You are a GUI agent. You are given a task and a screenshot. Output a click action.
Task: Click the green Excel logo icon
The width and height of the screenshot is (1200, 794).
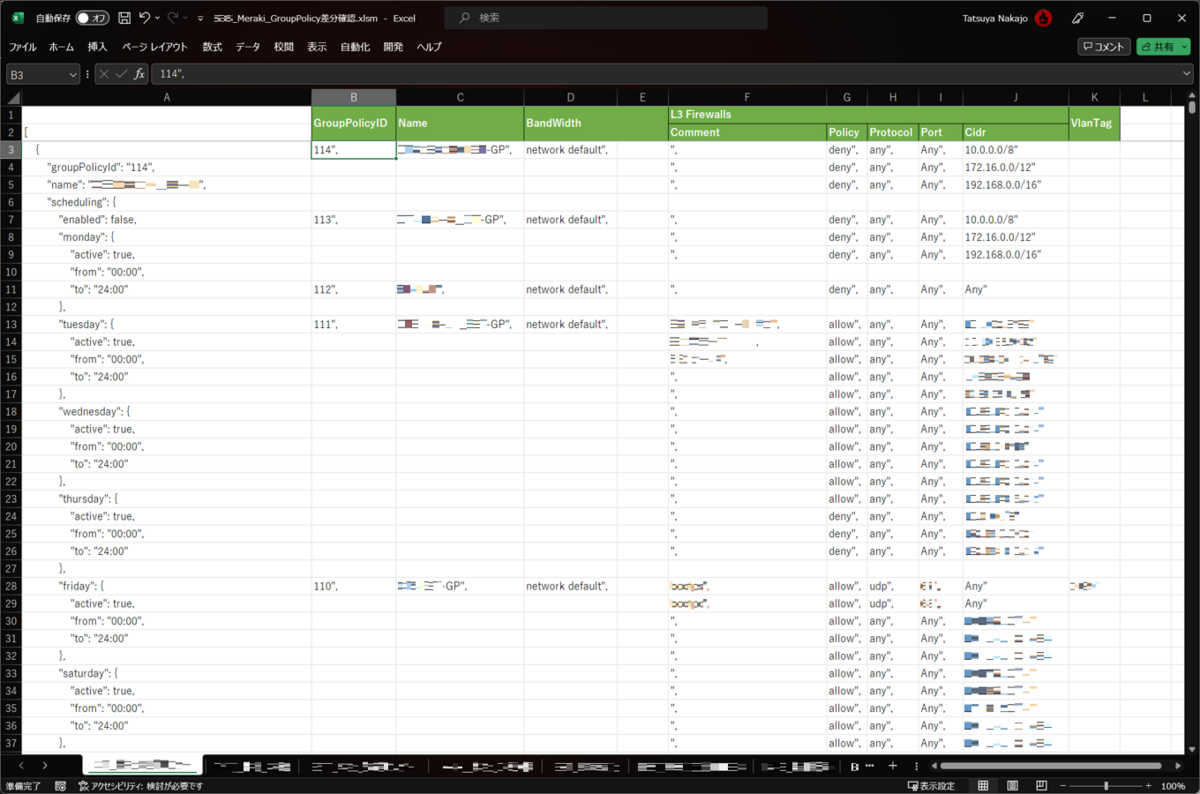tap(18, 18)
